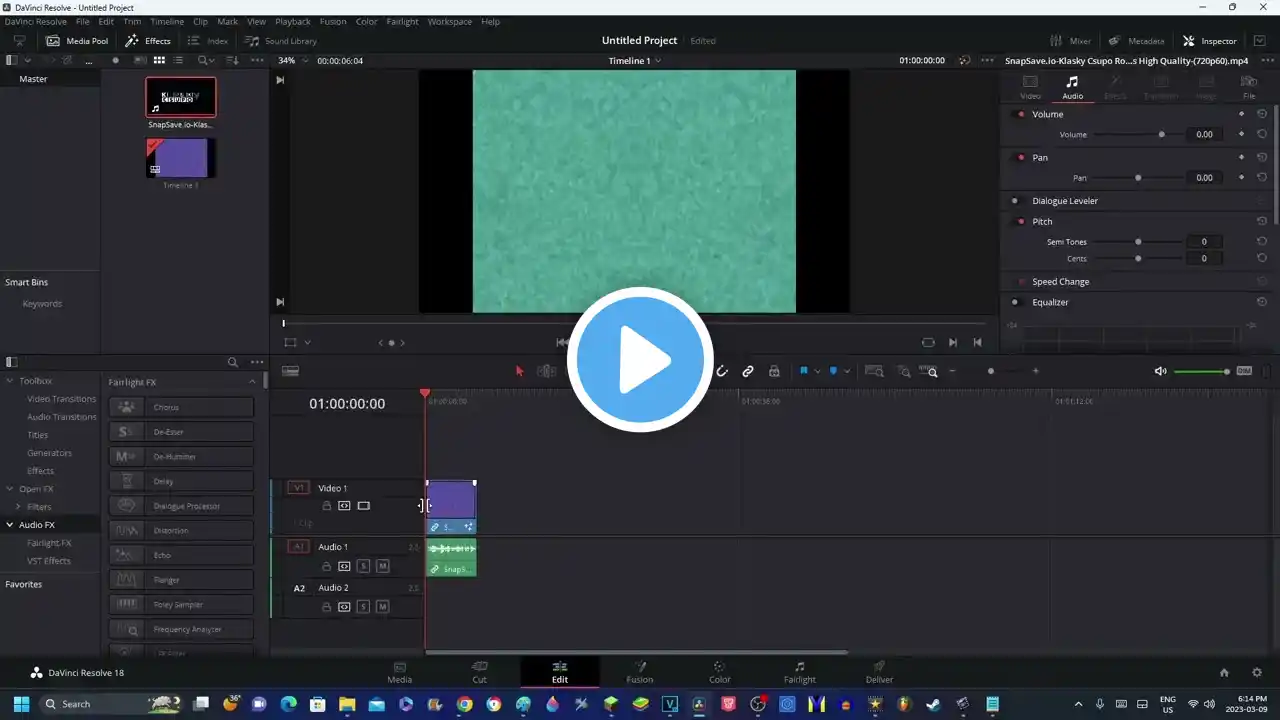The height and width of the screenshot is (720, 1280).
Task: Disable the Pitch toggle
Action: [1020, 222]
